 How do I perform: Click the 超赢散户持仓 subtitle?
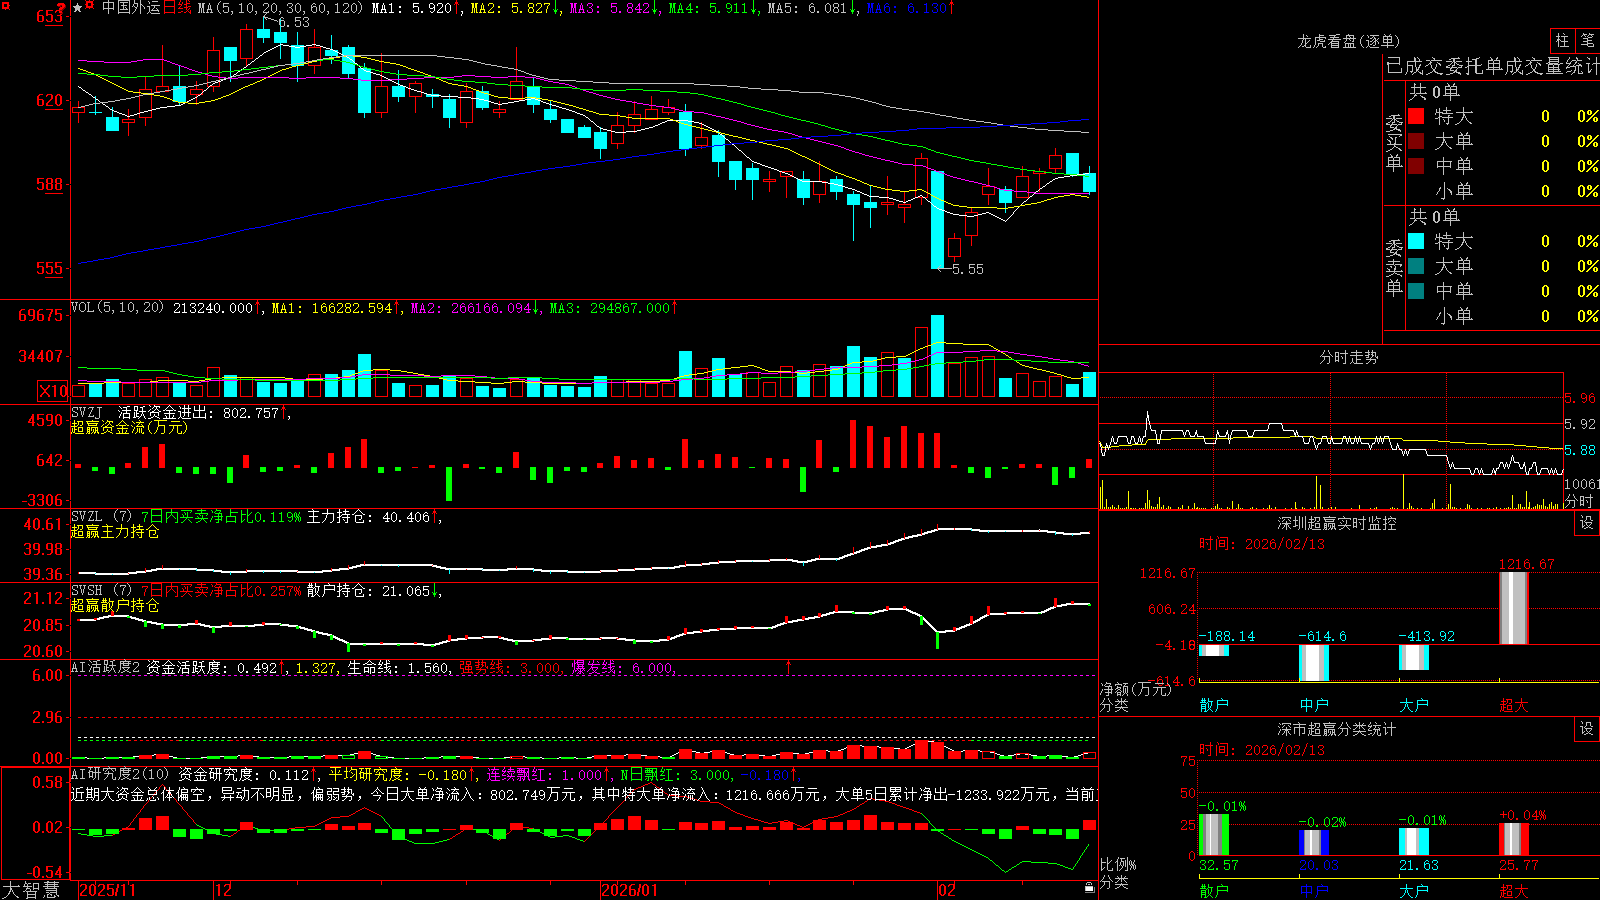(x=115, y=605)
